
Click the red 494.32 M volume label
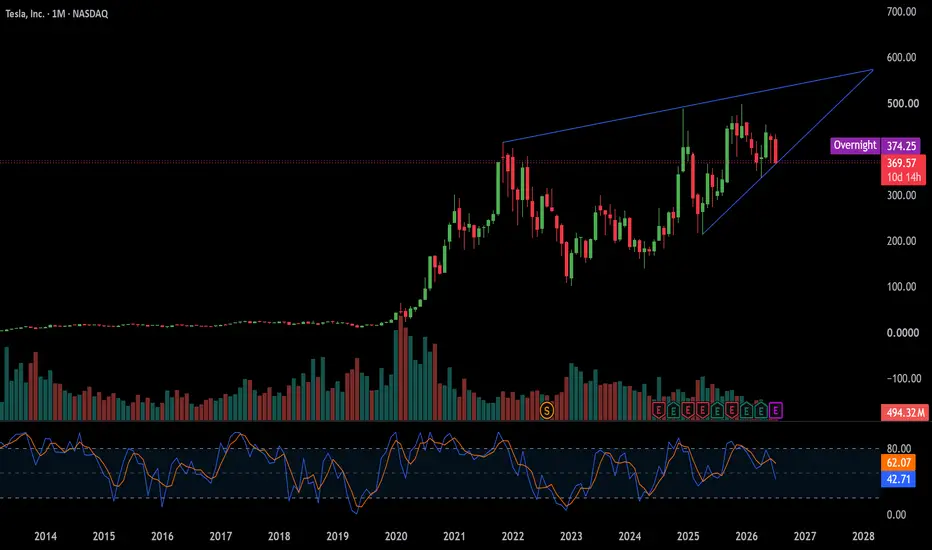click(905, 413)
